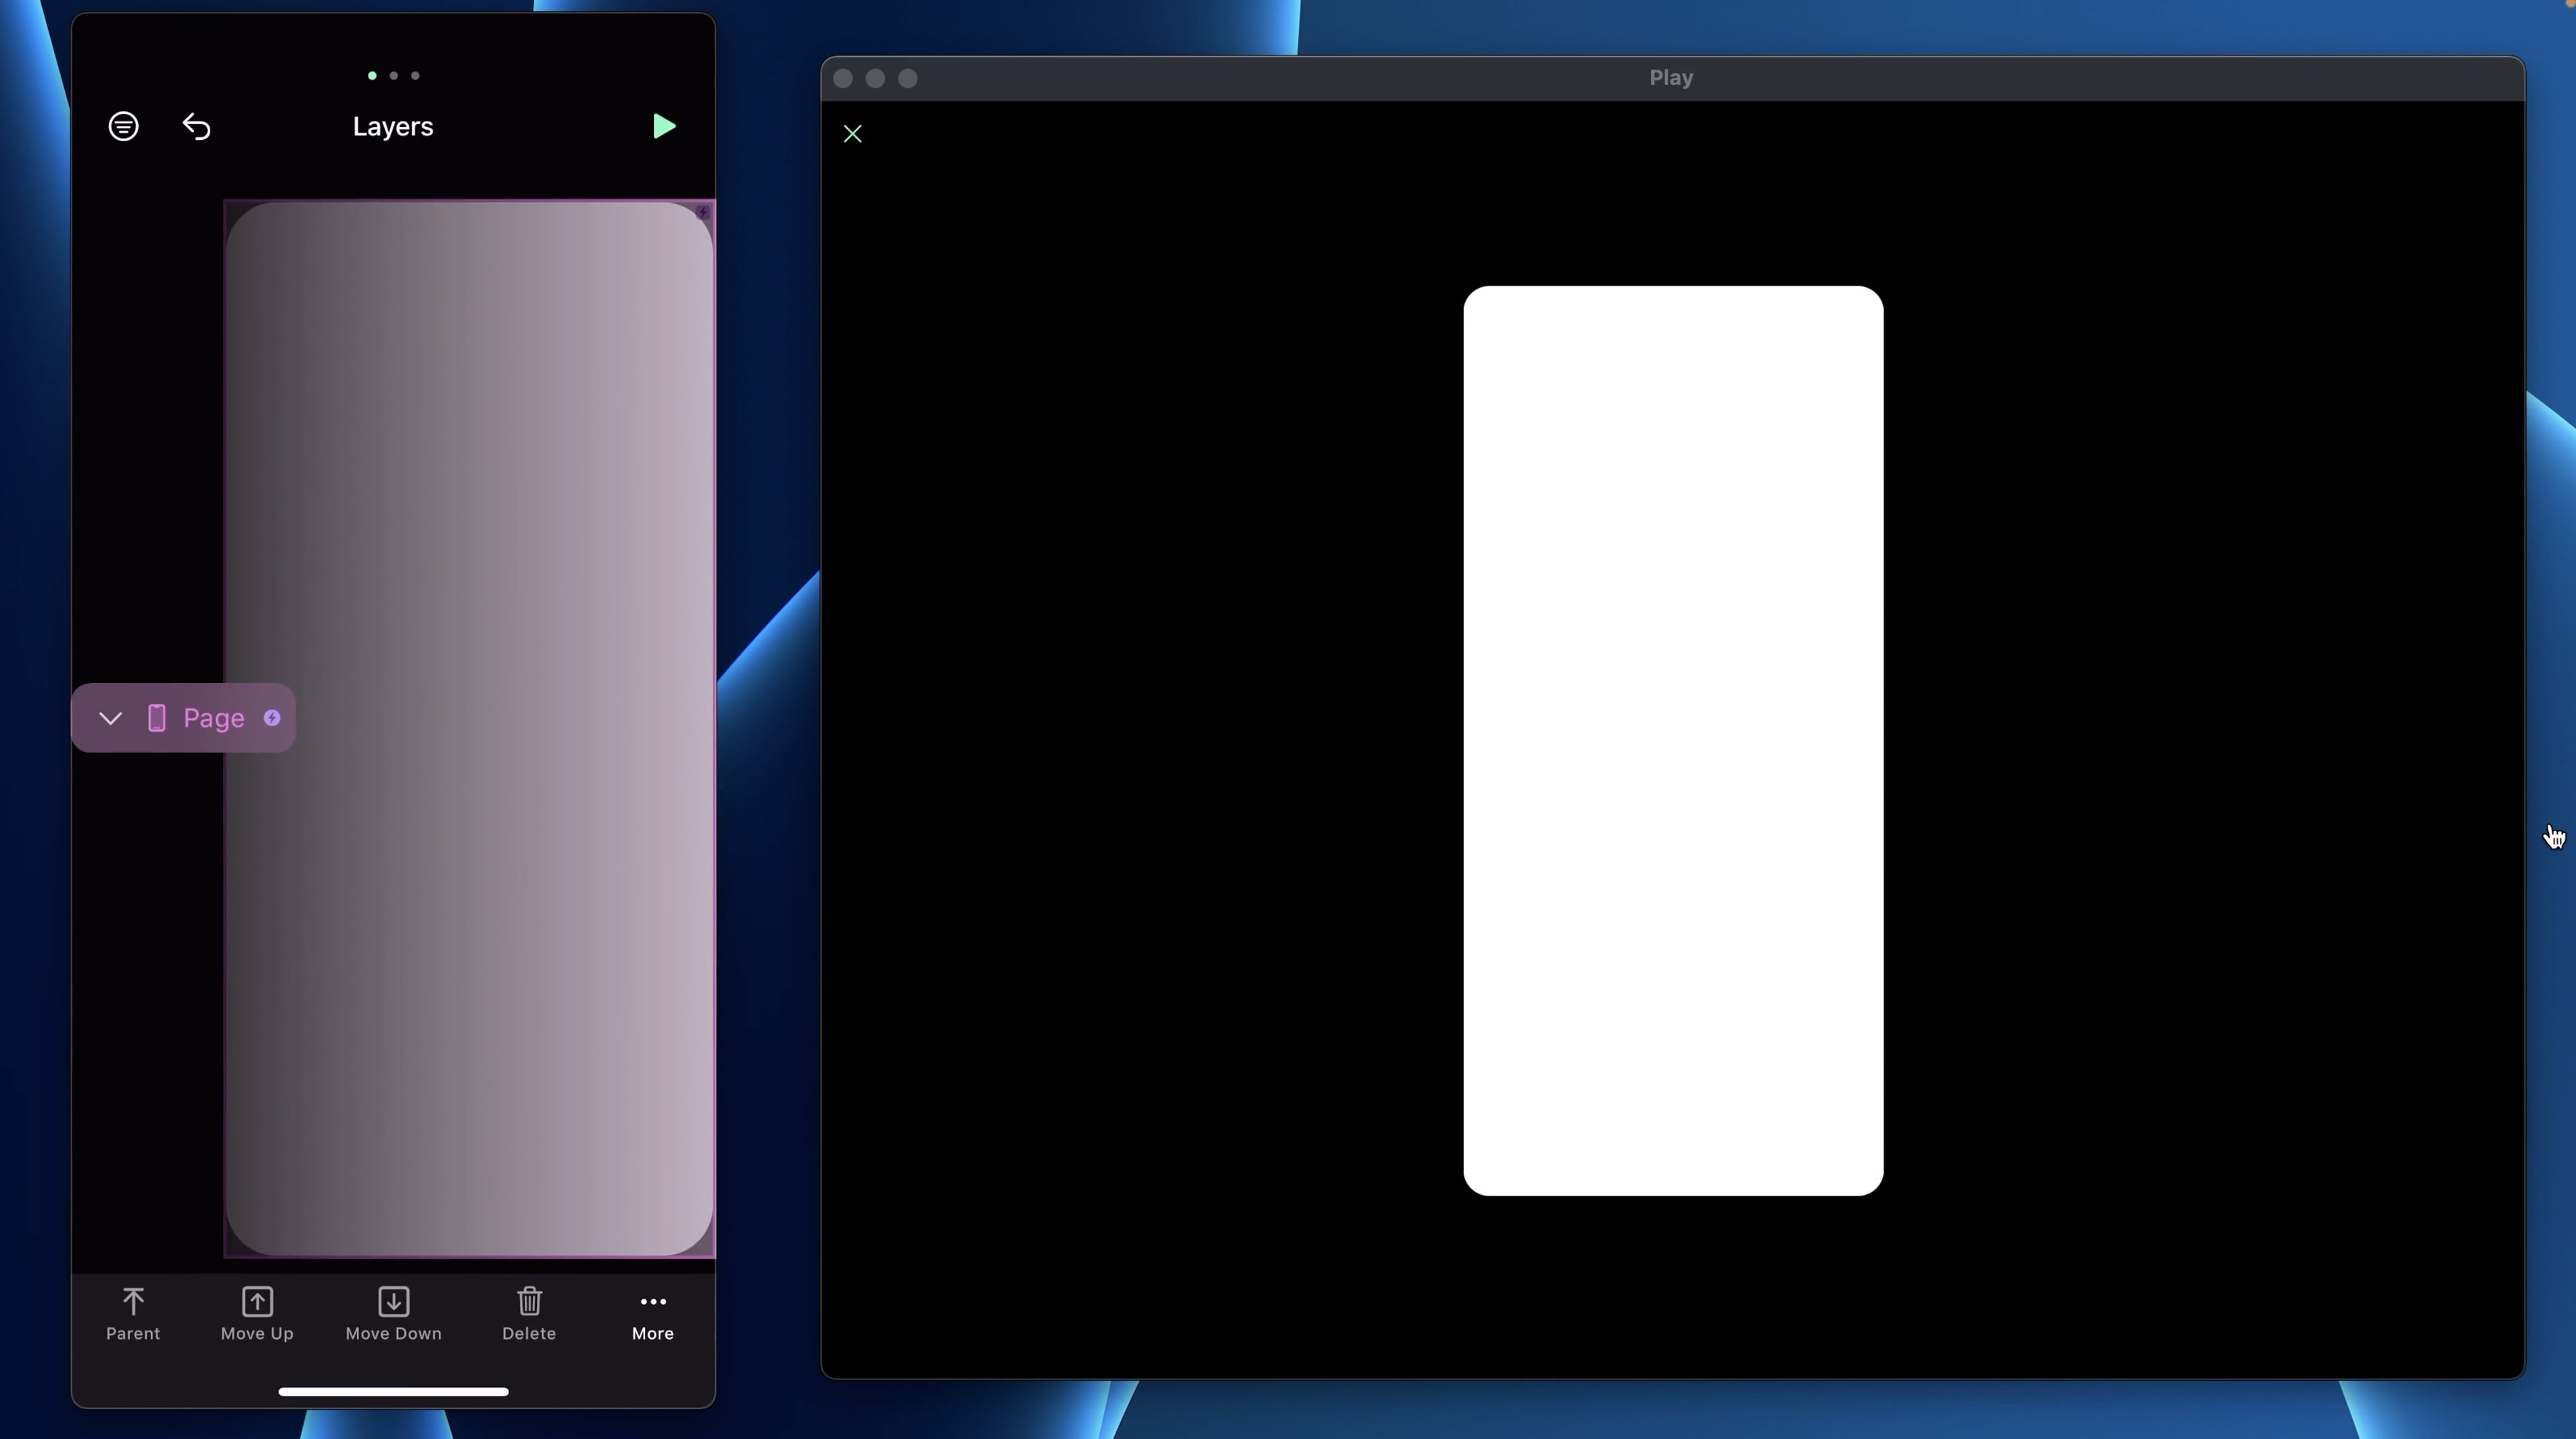Click the Move Down icon
The height and width of the screenshot is (1439, 2576).
[x=393, y=1302]
